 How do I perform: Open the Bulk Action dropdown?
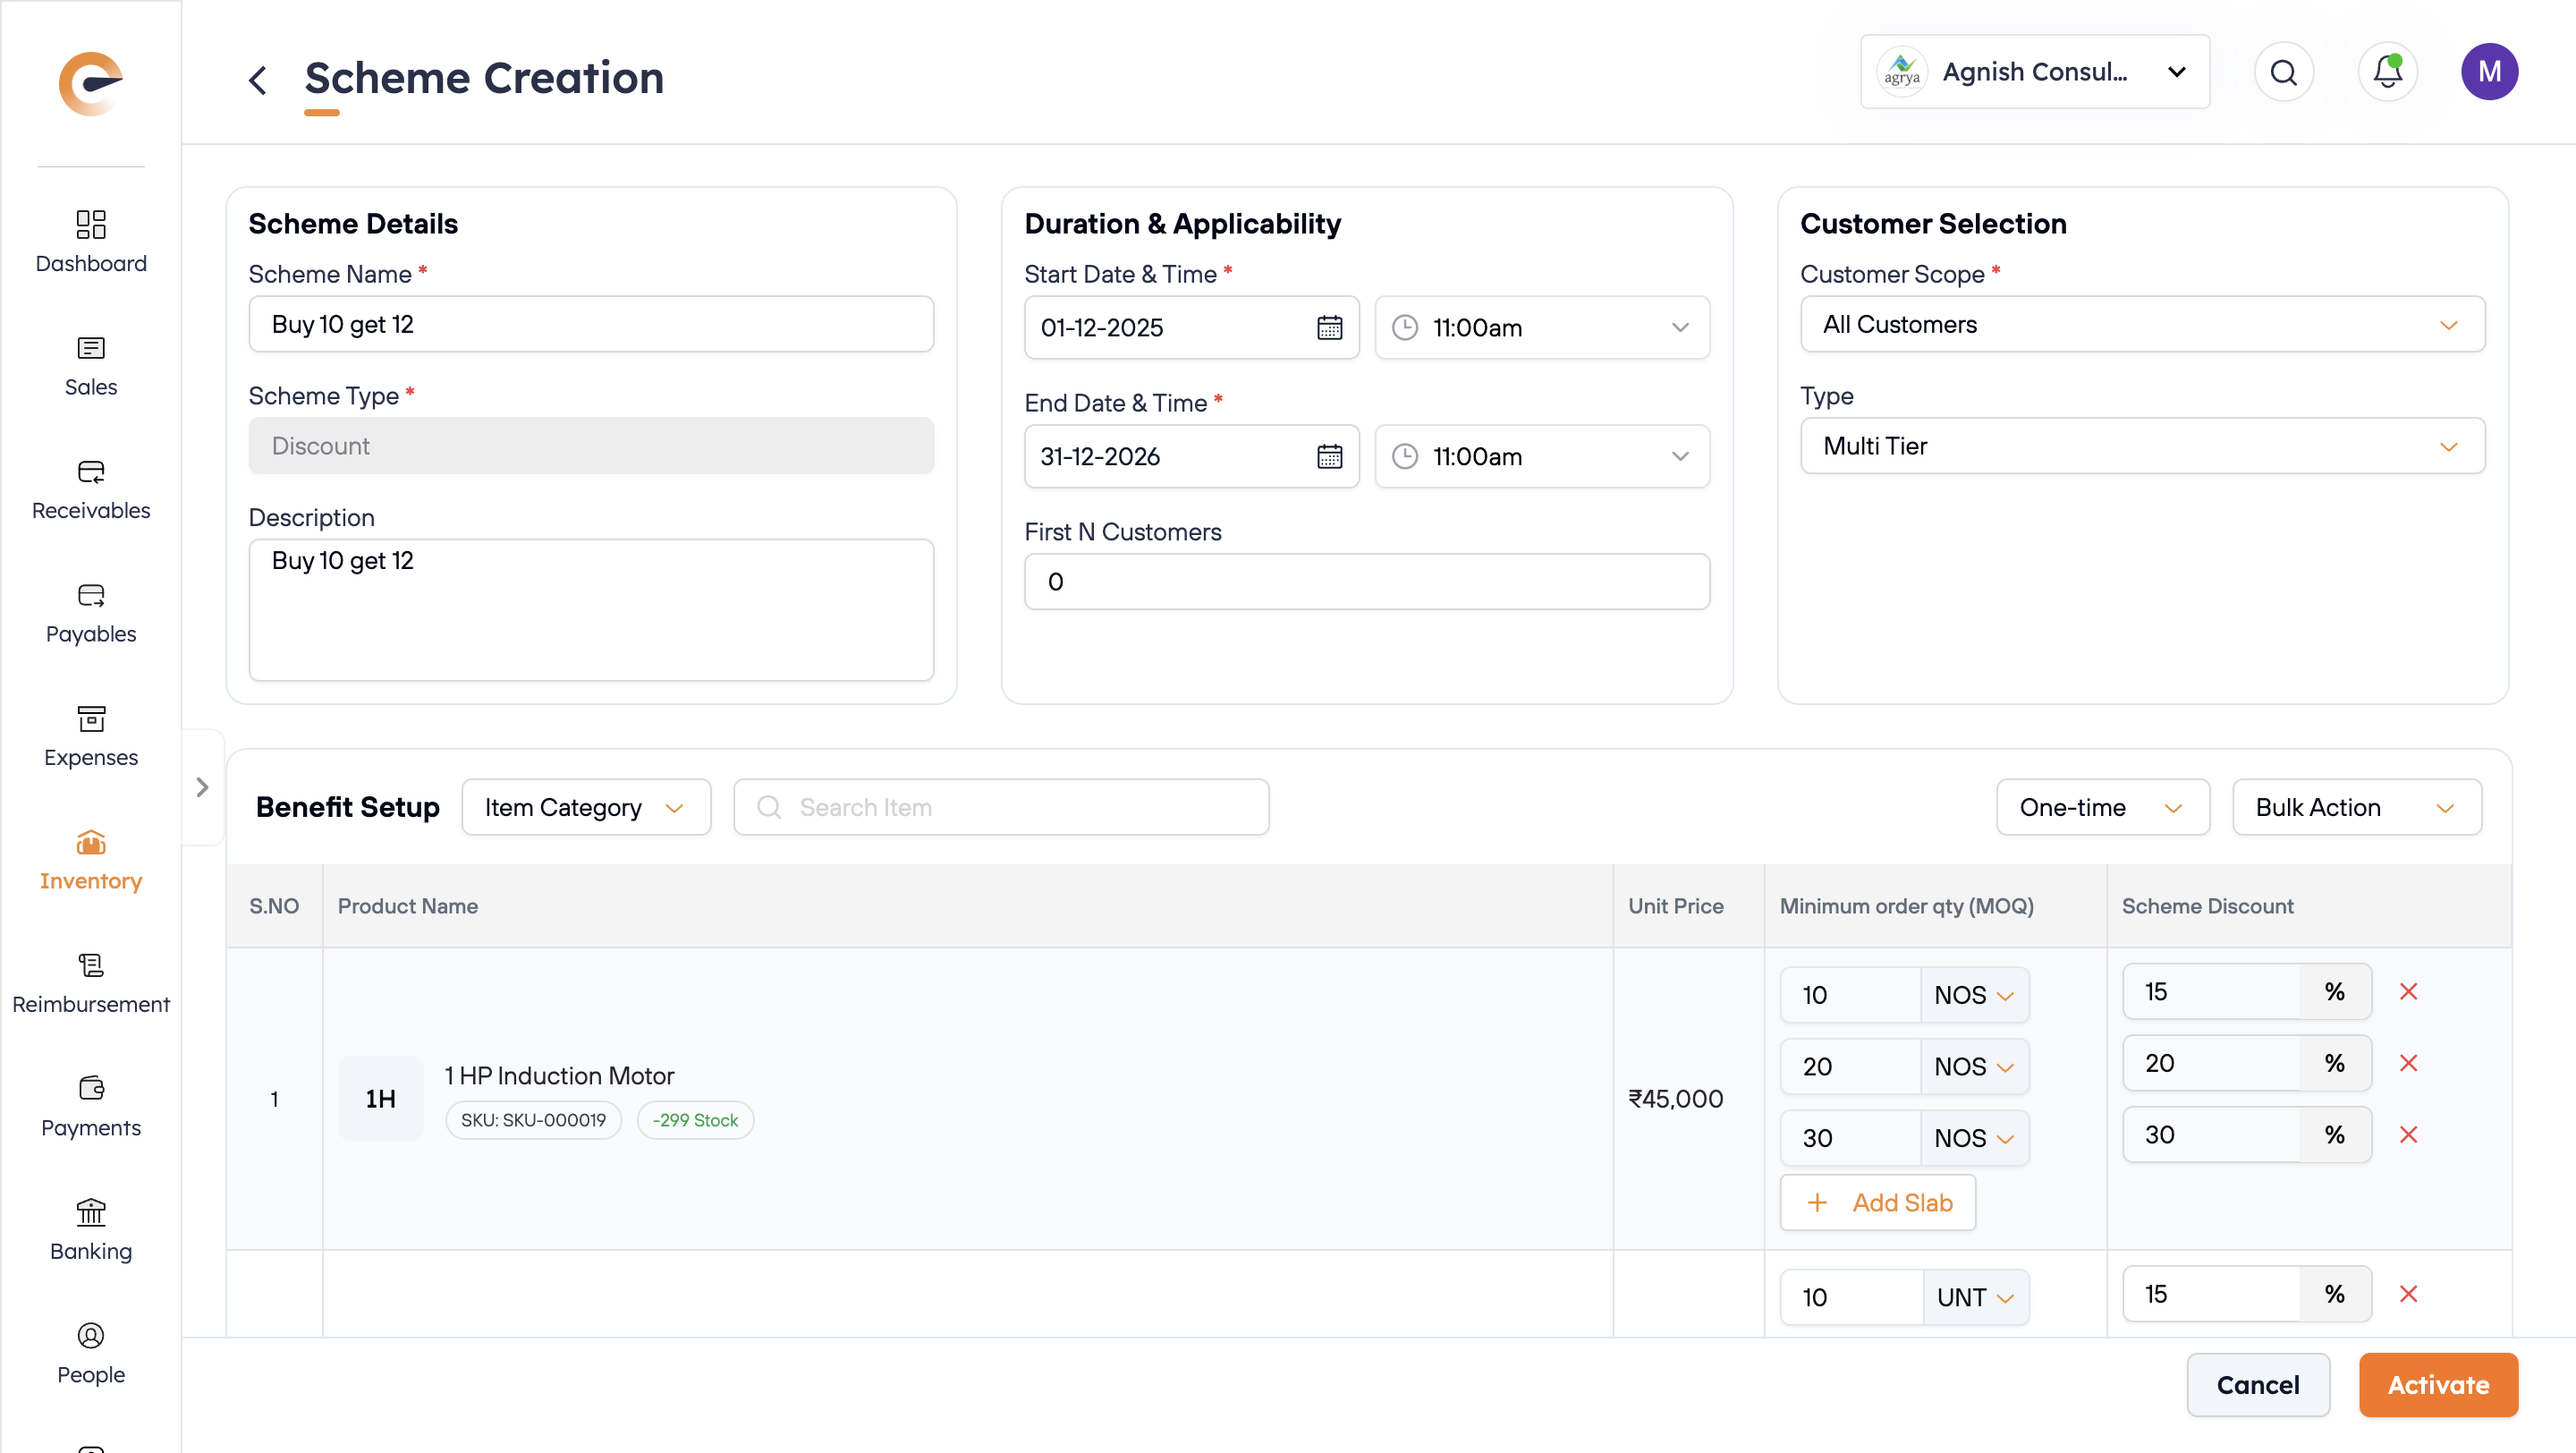[2356, 807]
